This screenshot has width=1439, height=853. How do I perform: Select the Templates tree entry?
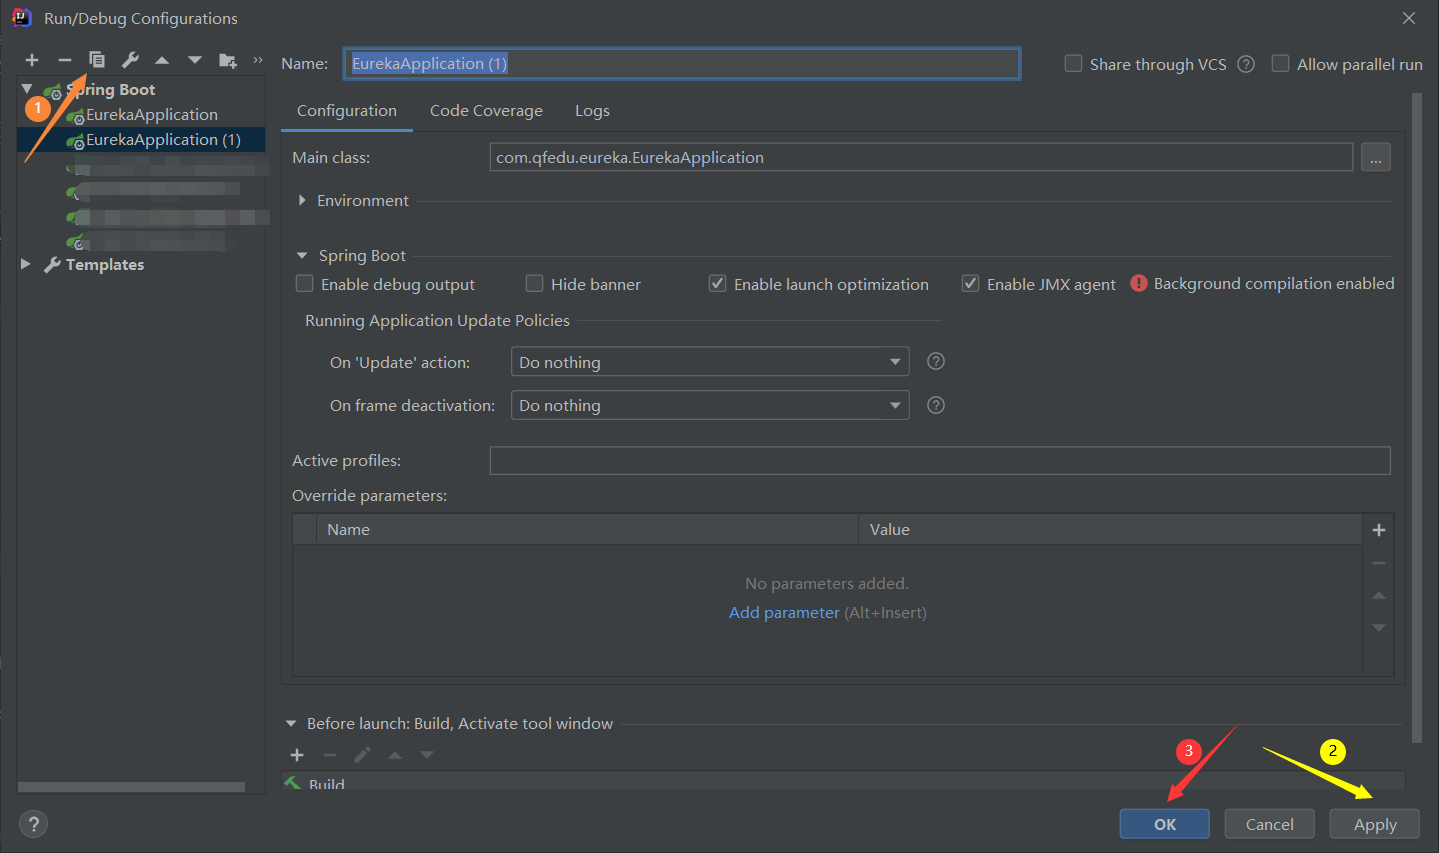(105, 264)
